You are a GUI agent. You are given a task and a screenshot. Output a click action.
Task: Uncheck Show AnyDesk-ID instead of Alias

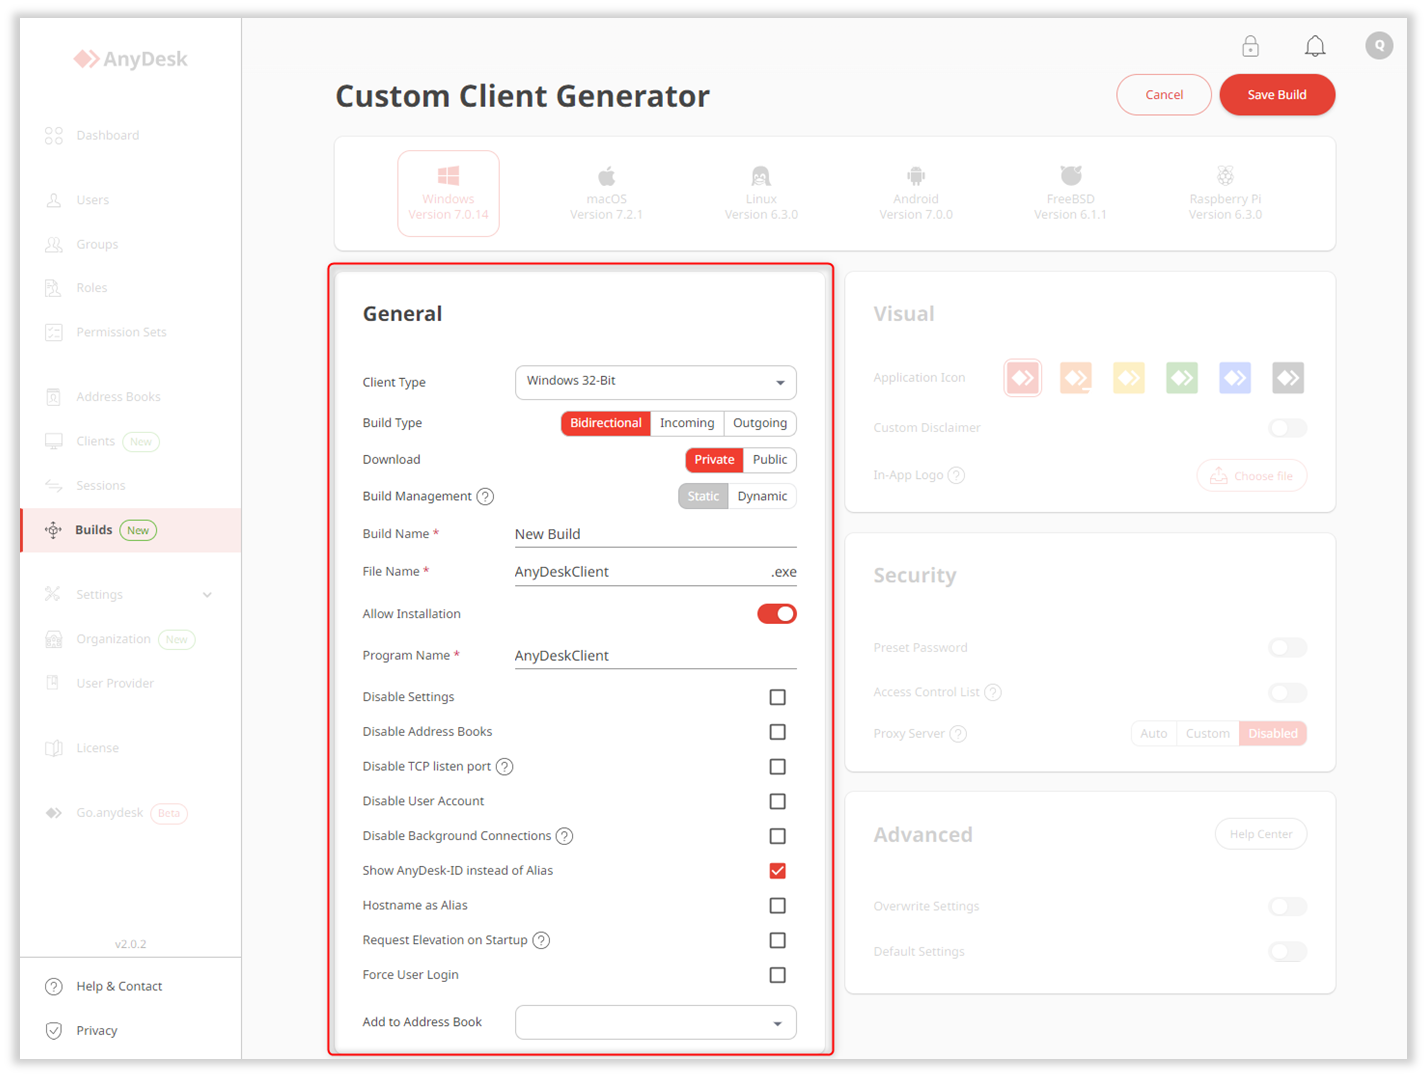pyautogui.click(x=777, y=871)
